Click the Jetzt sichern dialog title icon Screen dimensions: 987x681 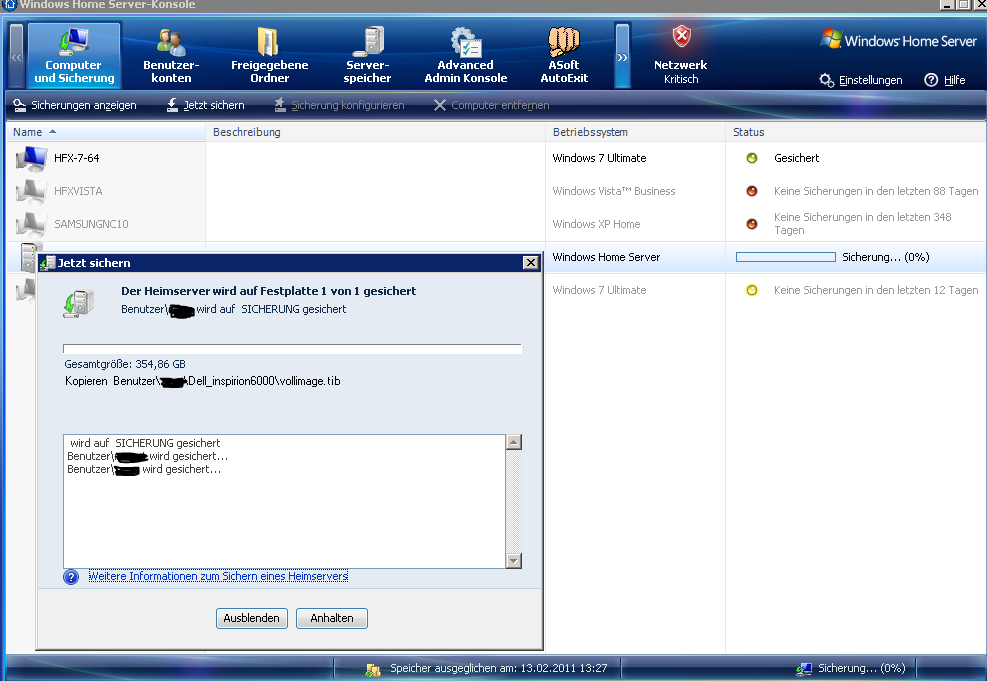point(48,262)
